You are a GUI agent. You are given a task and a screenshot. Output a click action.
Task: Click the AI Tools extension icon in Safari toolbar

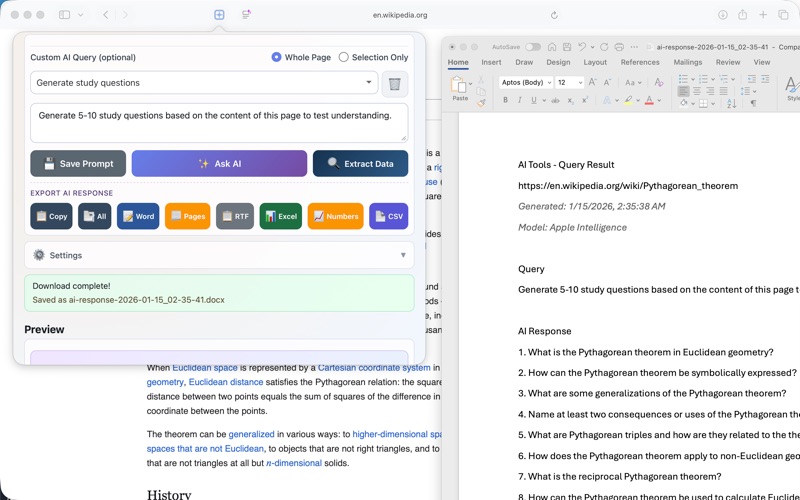(219, 15)
